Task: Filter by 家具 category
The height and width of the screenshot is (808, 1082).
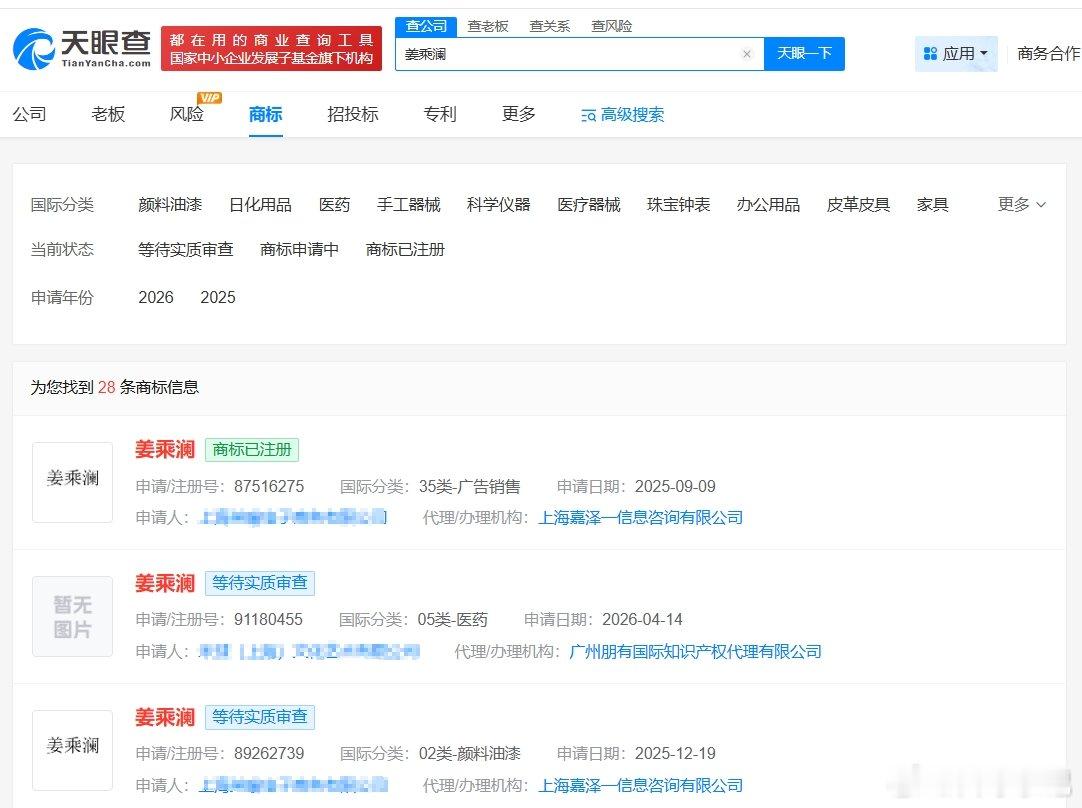Action: coord(932,205)
